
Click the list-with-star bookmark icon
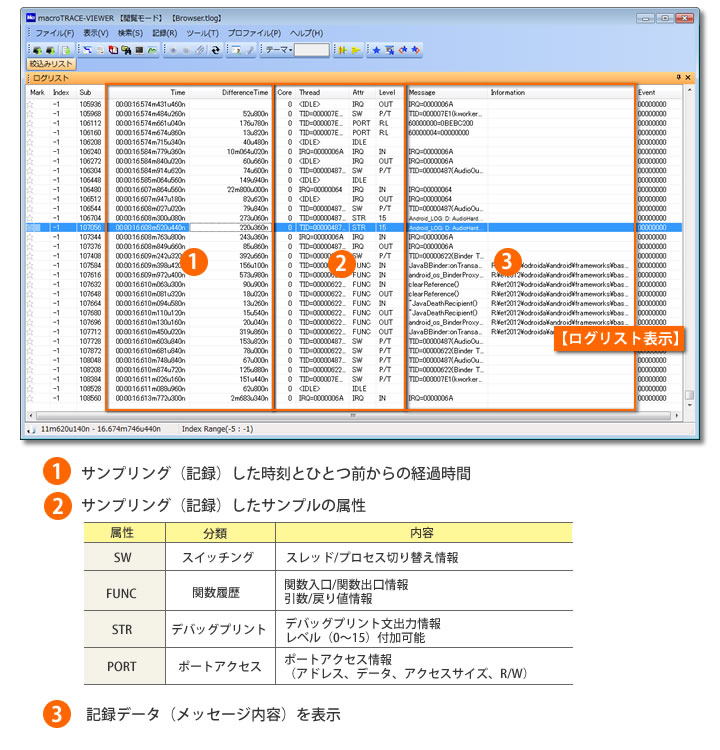point(390,50)
